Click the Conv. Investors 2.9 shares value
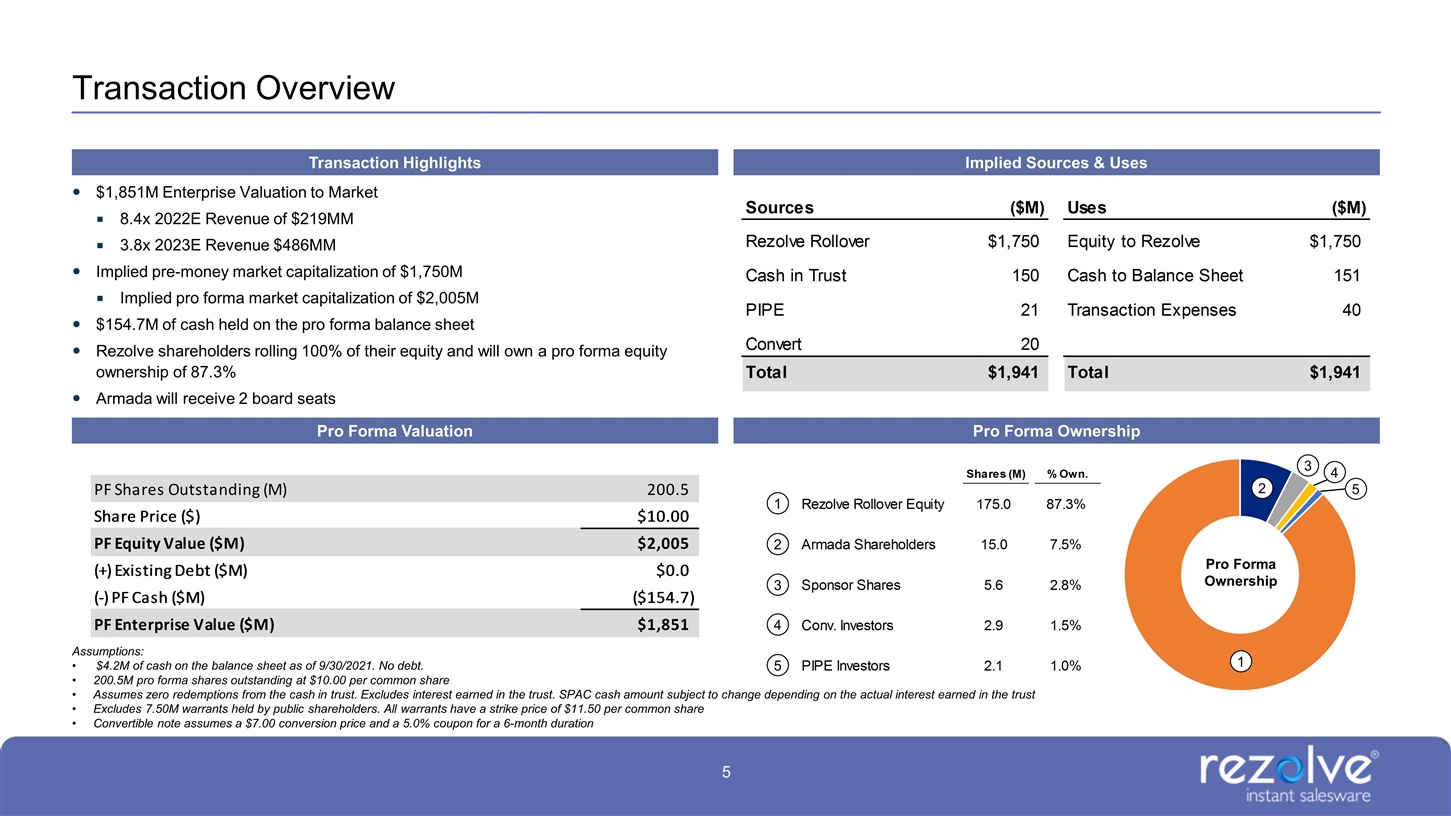Screen dimensions: 1451x816 tap(996, 626)
